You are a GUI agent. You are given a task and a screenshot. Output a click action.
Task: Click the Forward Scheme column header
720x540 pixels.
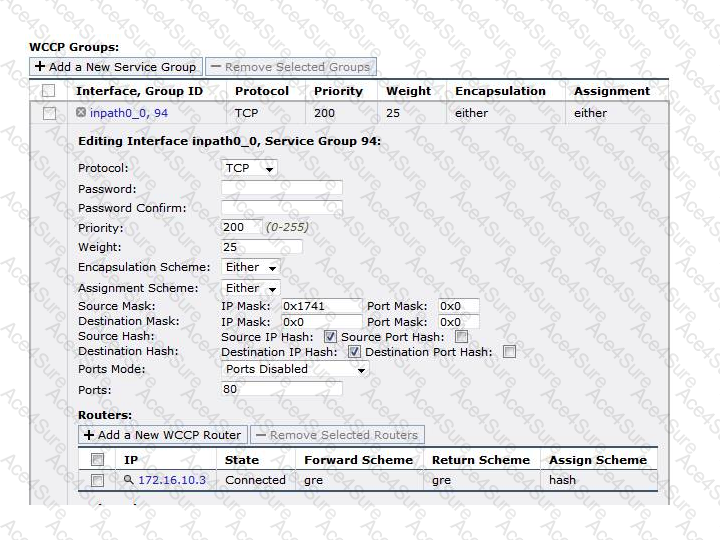359,460
